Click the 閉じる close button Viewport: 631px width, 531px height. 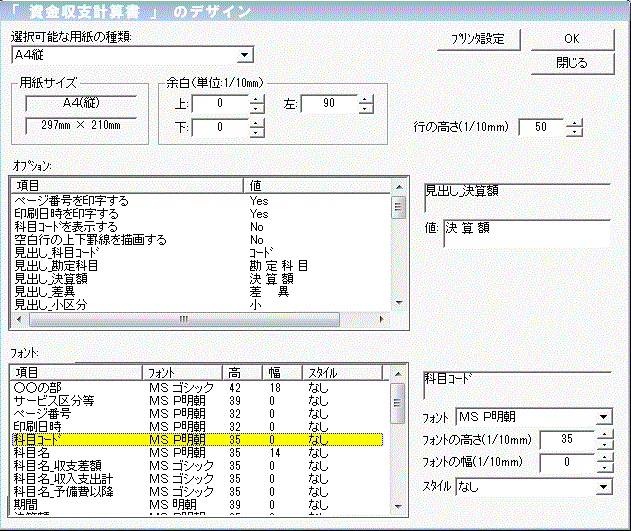click(572, 63)
